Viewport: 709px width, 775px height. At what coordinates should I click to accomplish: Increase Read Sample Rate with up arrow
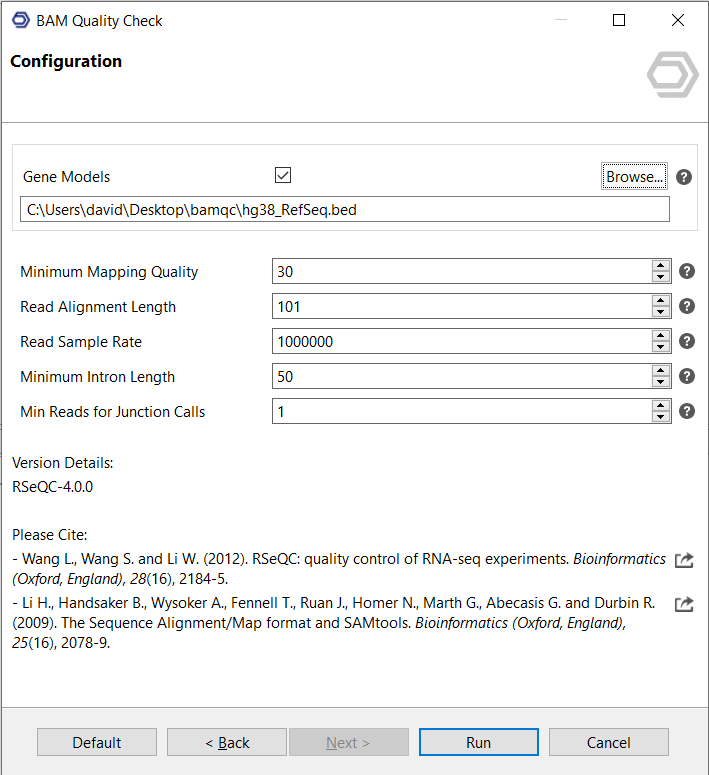(x=660, y=336)
